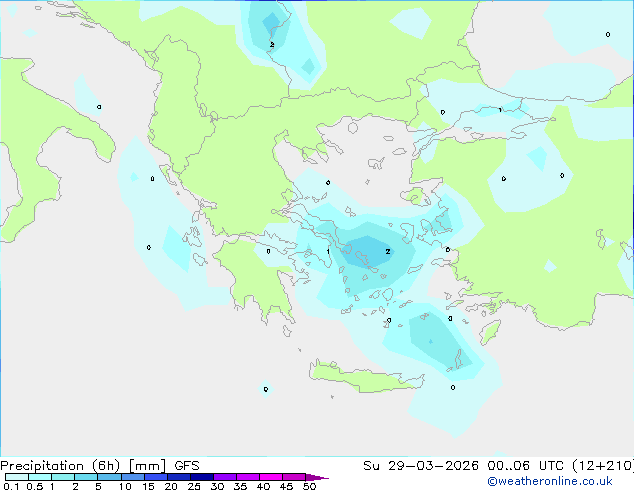Click the "40" legend scale label
The width and height of the screenshot is (634, 490).
(x=263, y=486)
